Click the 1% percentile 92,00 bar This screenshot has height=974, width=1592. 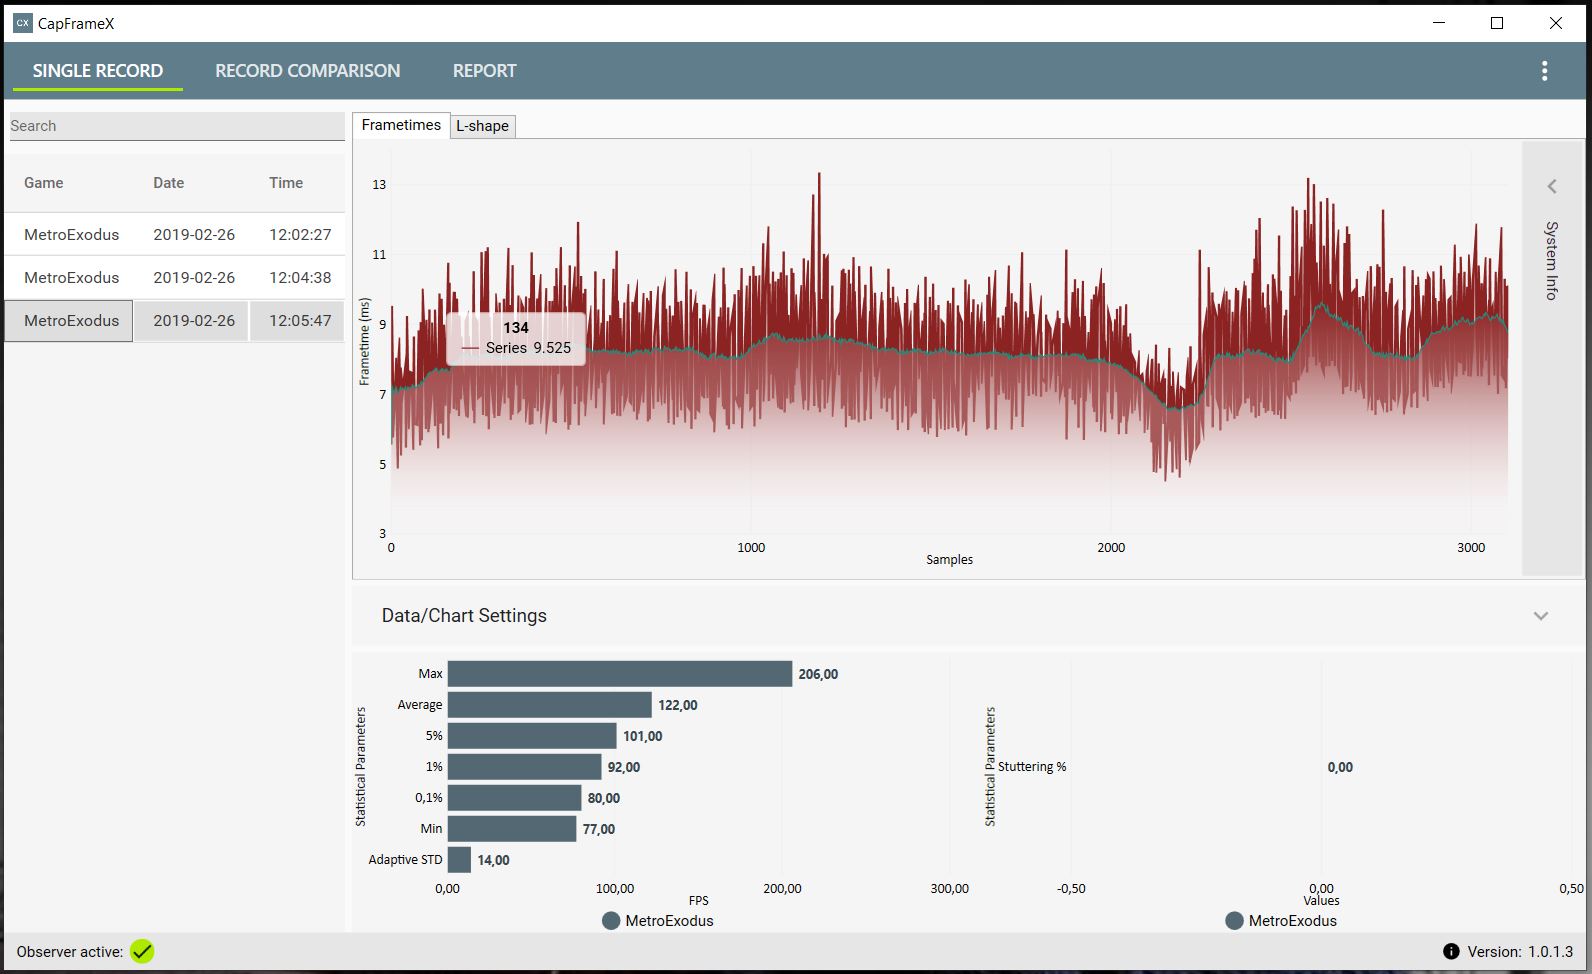[525, 767]
